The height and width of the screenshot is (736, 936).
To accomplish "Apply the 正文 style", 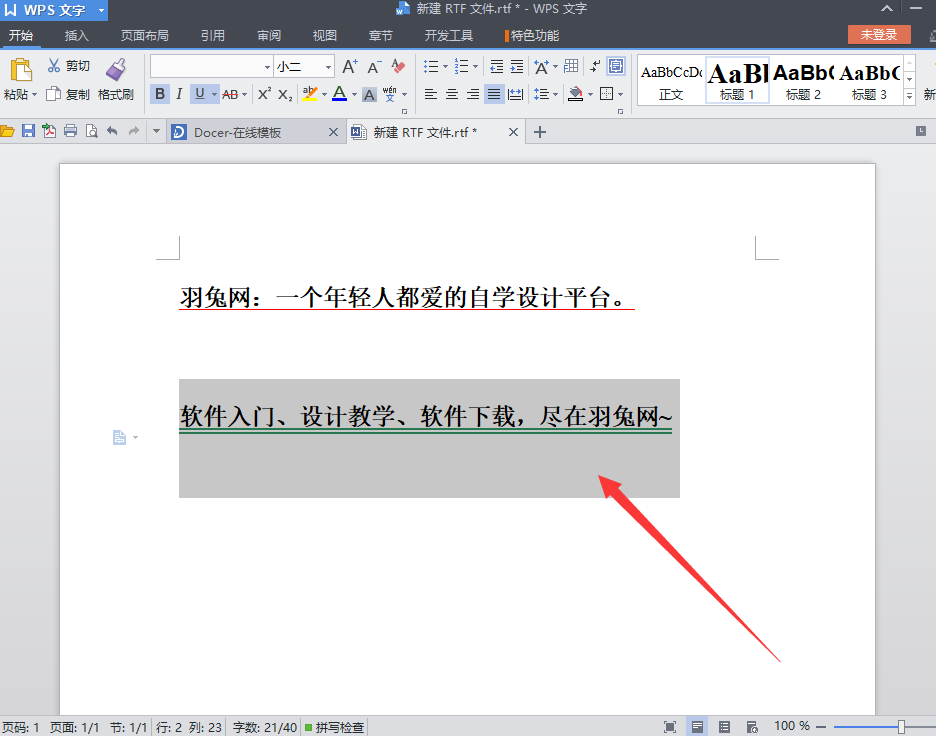I will click(x=671, y=81).
